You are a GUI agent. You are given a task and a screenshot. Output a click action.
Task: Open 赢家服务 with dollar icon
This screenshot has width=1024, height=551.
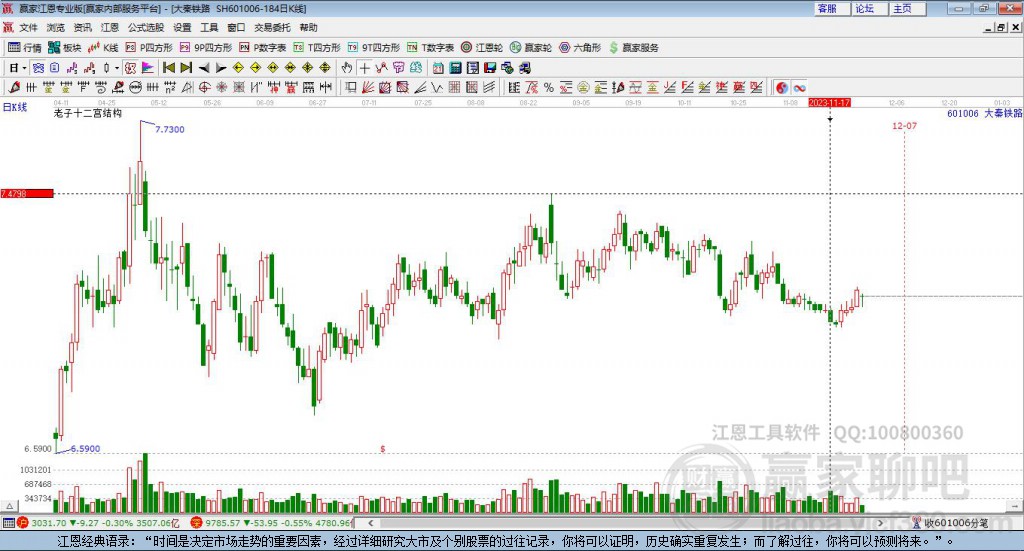633,48
